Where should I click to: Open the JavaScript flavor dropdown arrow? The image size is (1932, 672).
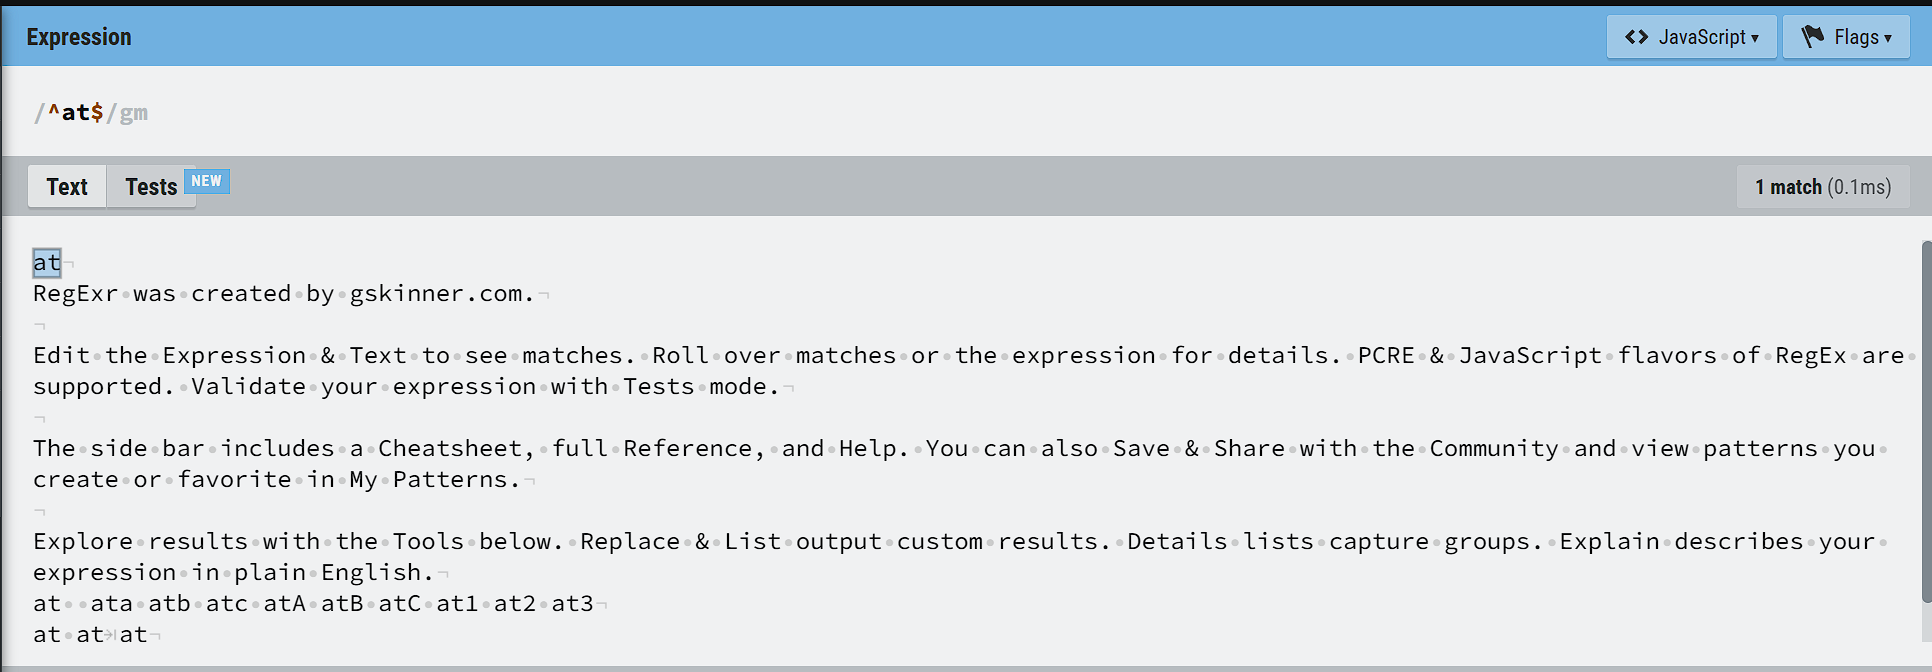pos(1755,38)
